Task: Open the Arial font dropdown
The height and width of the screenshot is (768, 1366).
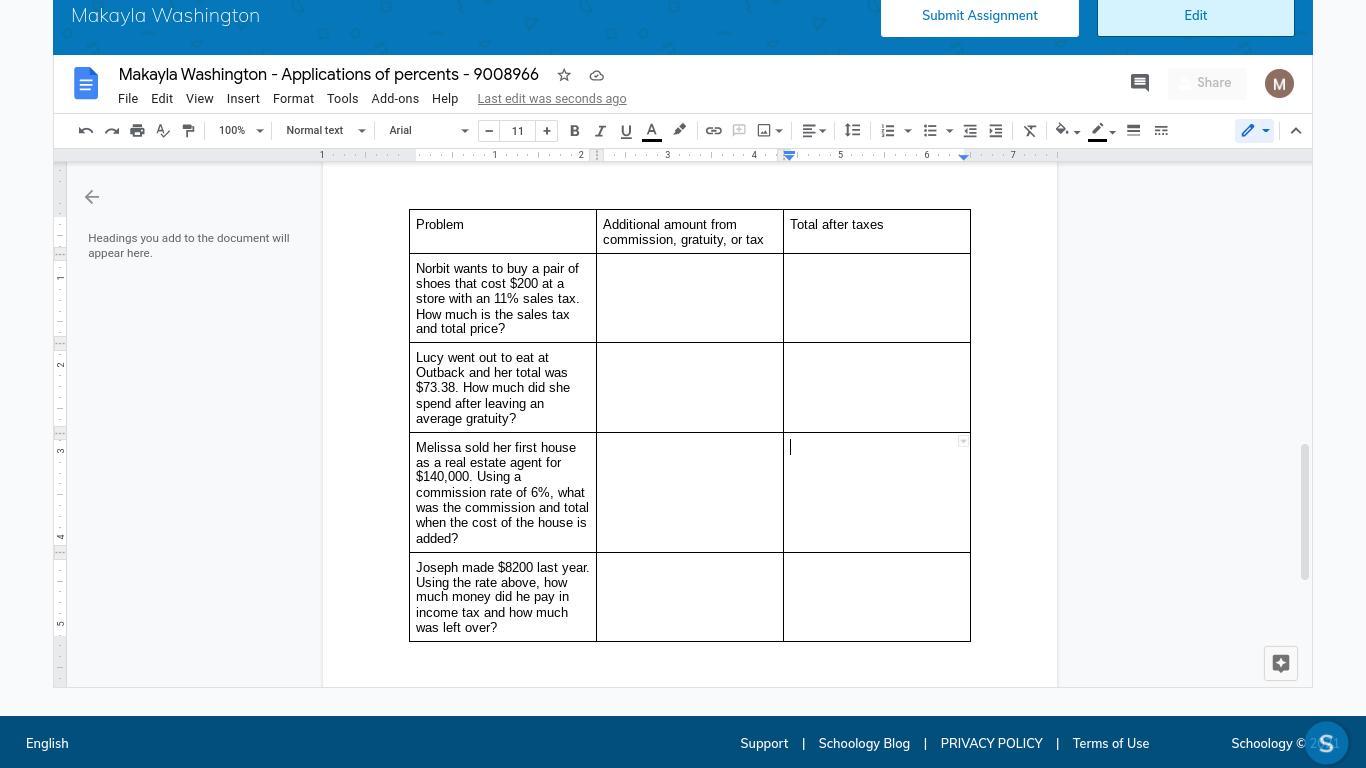Action: (x=428, y=131)
